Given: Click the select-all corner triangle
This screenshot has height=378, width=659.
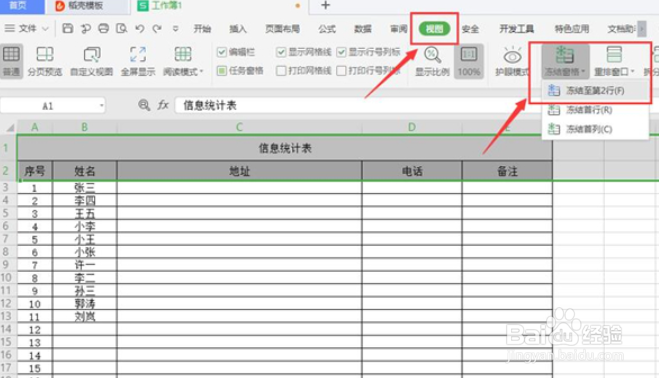Looking at the screenshot, I should pos(9,127).
